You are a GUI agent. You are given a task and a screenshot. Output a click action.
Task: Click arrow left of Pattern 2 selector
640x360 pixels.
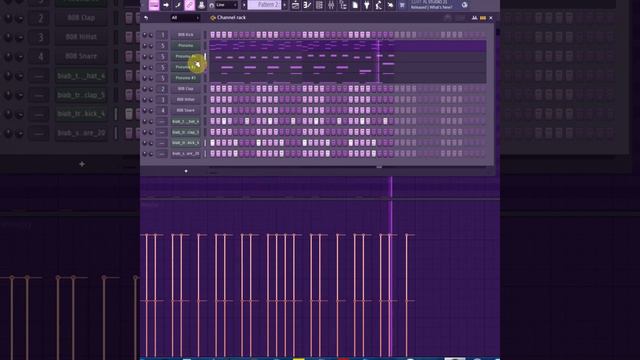(x=244, y=5)
